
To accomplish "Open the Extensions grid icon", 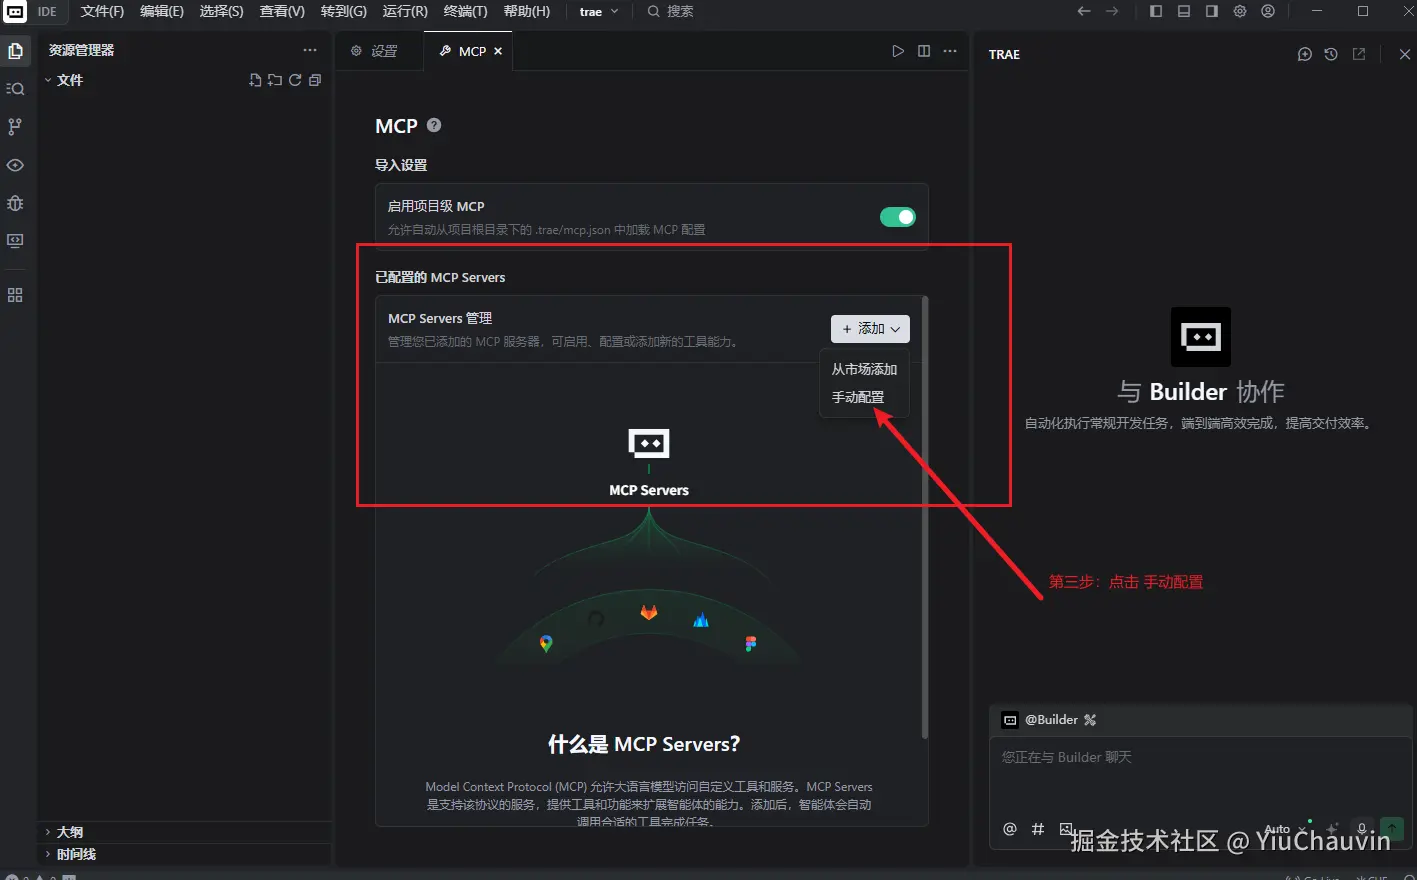I will (15, 296).
